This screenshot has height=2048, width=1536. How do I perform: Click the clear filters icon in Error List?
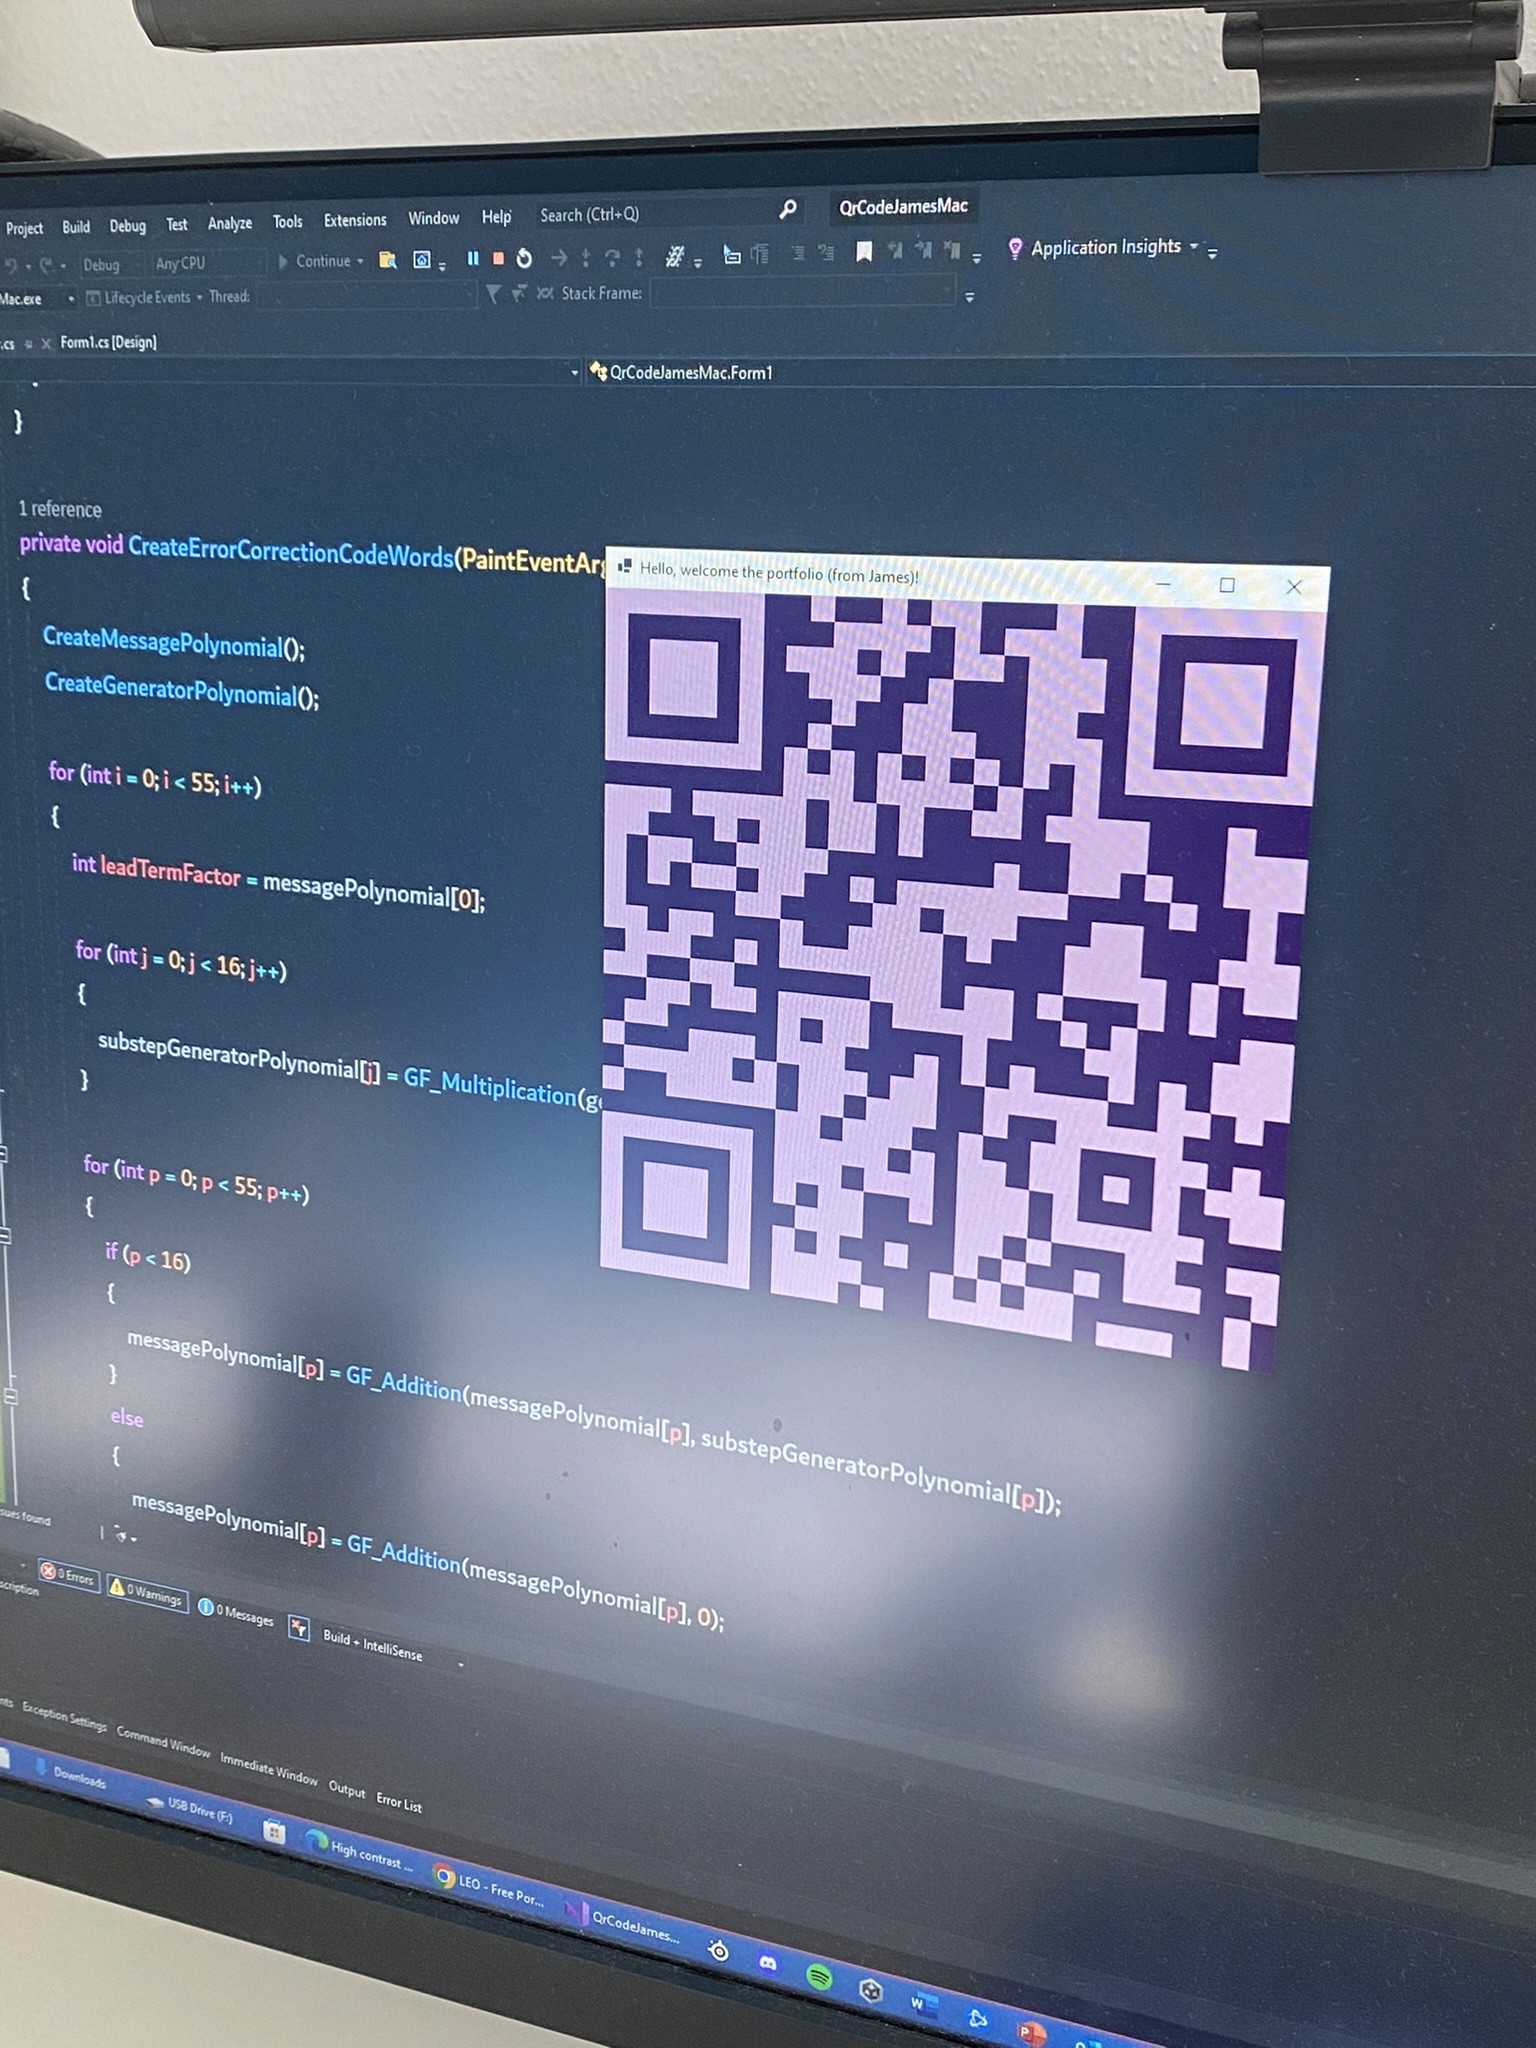pyautogui.click(x=299, y=1627)
